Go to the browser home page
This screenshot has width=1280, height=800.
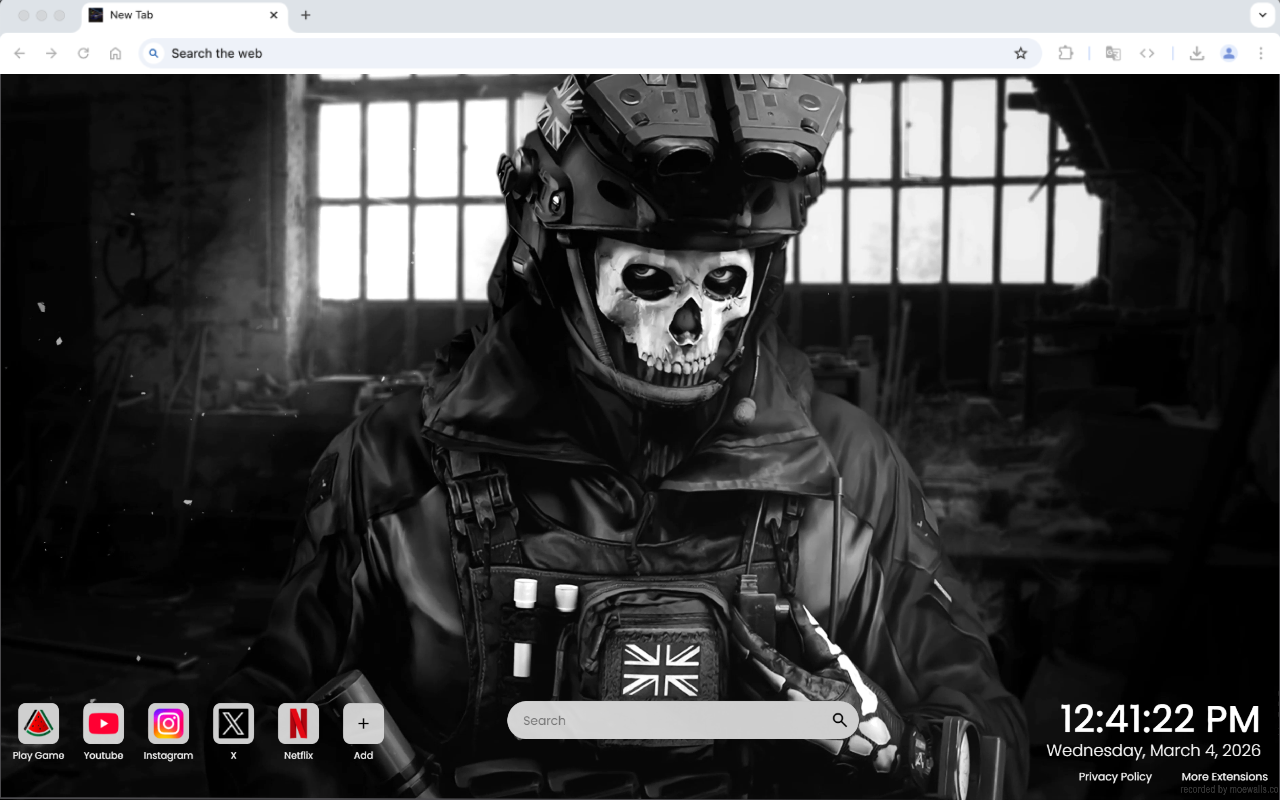(116, 53)
